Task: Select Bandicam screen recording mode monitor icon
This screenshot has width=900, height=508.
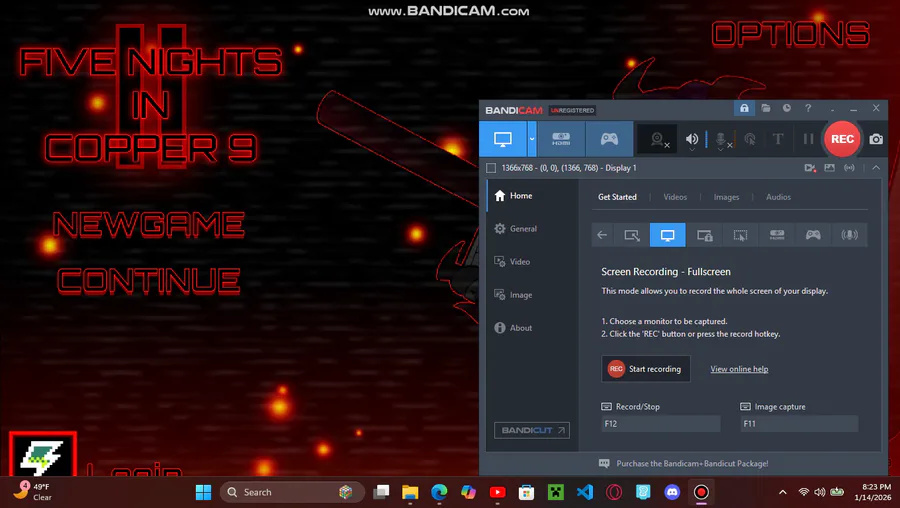Action: point(503,139)
